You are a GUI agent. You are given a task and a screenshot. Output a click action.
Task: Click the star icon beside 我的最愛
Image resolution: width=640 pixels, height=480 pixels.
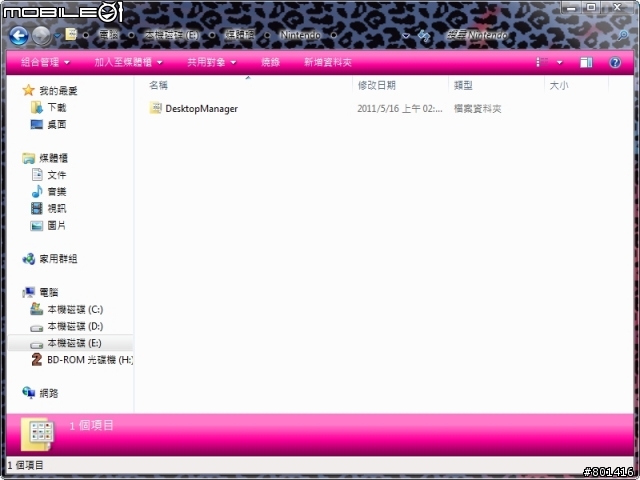[28, 90]
